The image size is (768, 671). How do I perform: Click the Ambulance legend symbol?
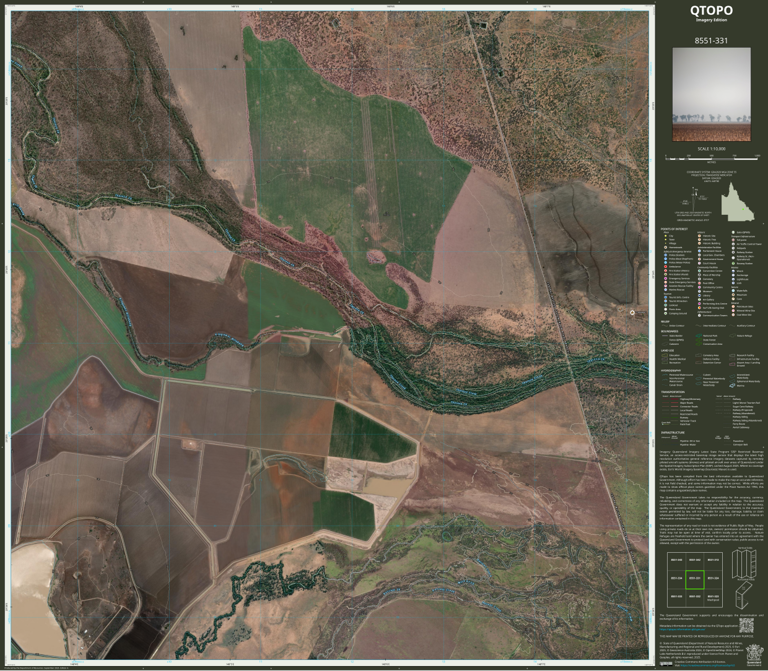(666, 266)
